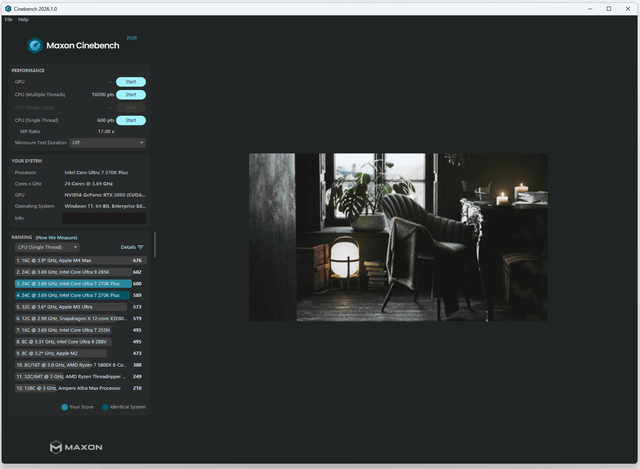The width and height of the screenshot is (640, 469).
Task: Open the File menu
Action: click(9, 19)
